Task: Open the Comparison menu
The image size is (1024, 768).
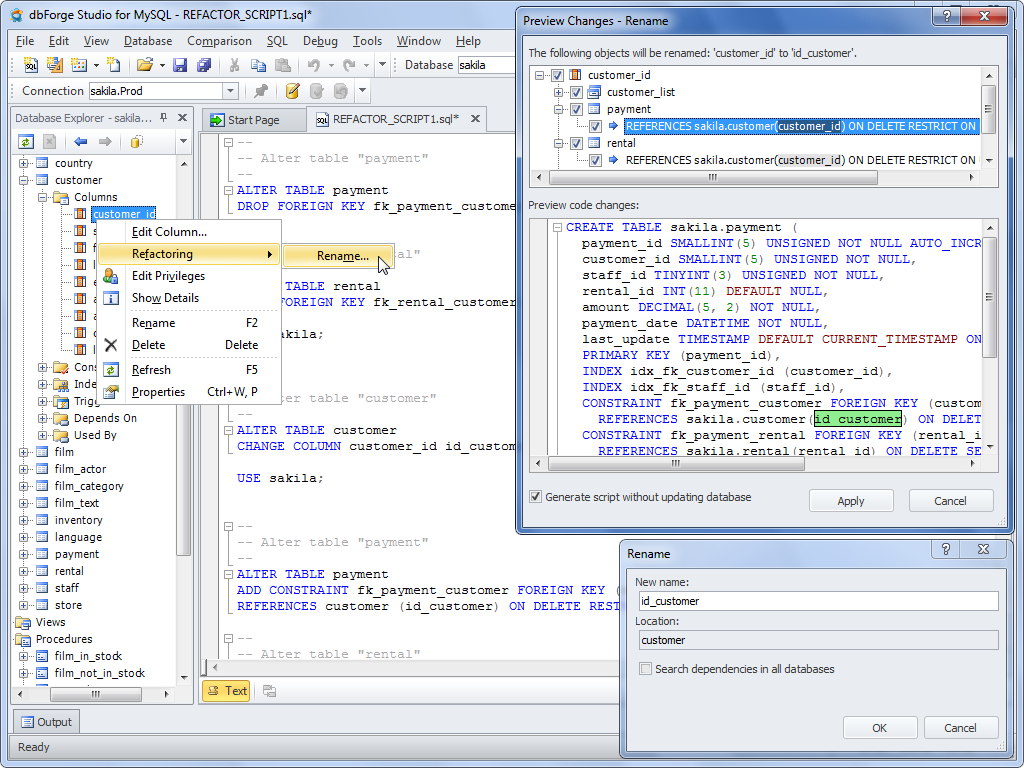Action: pyautogui.click(x=219, y=41)
